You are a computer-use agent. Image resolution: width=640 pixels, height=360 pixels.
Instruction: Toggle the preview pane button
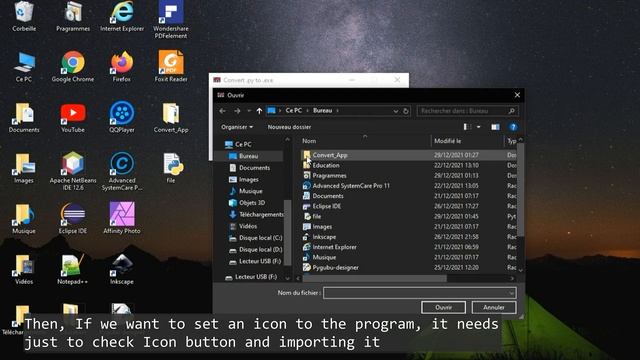coord(495,127)
